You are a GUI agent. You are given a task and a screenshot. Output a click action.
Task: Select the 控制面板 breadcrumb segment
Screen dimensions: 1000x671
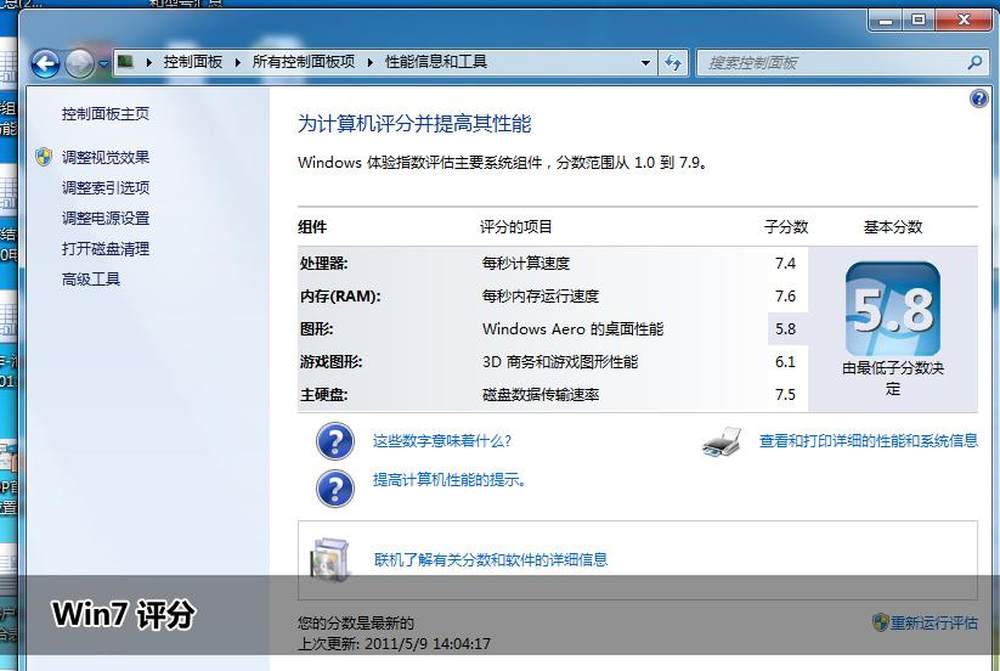point(193,62)
